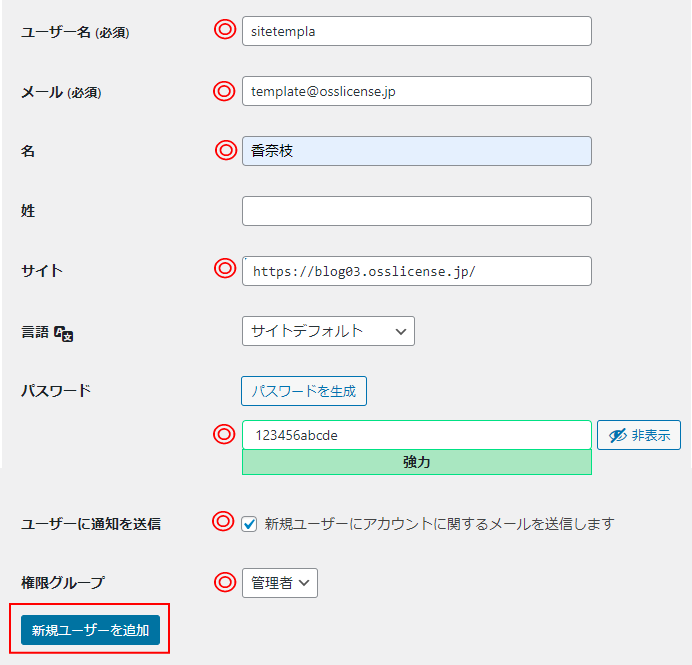Click the red circle marker beside password field
This screenshot has width=692, height=665.
coord(225,434)
